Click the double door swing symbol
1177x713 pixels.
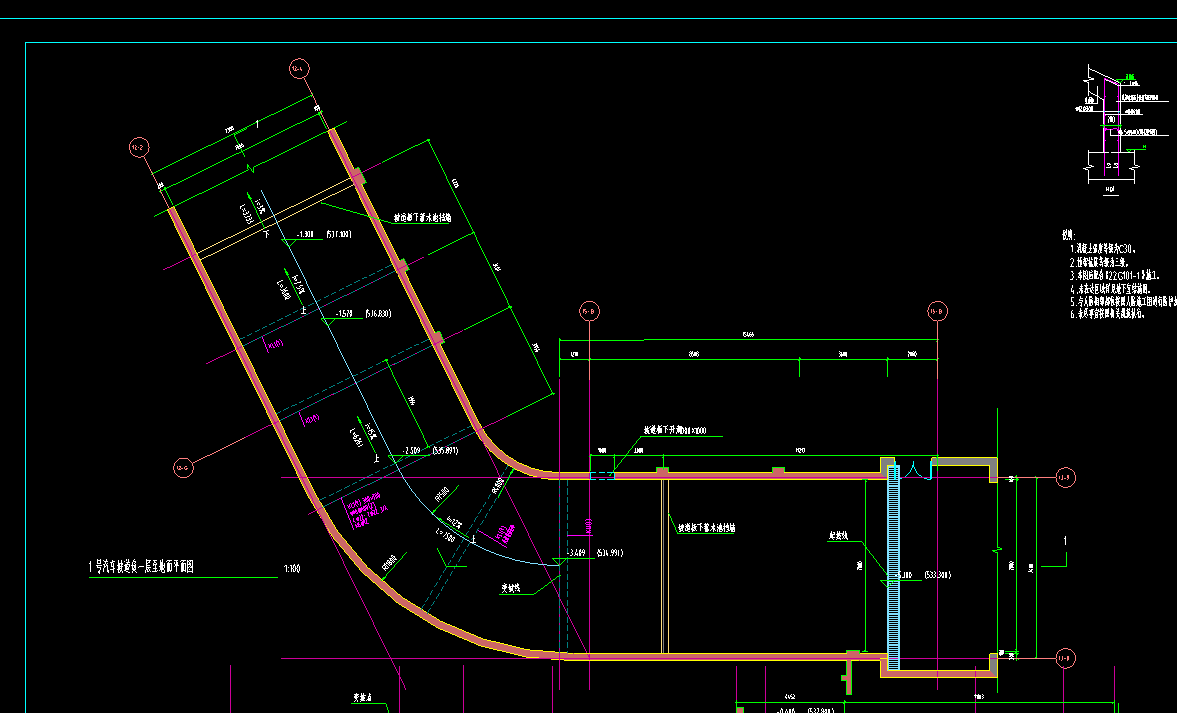[x=916, y=471]
